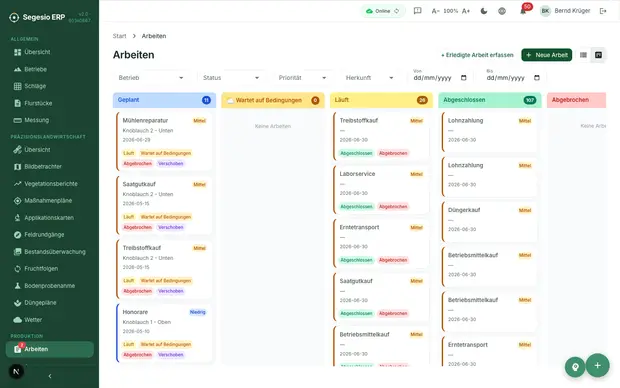This screenshot has height=388, width=620.
Task: Open the Betrieb filter dropdown
Action: [x=151, y=78]
